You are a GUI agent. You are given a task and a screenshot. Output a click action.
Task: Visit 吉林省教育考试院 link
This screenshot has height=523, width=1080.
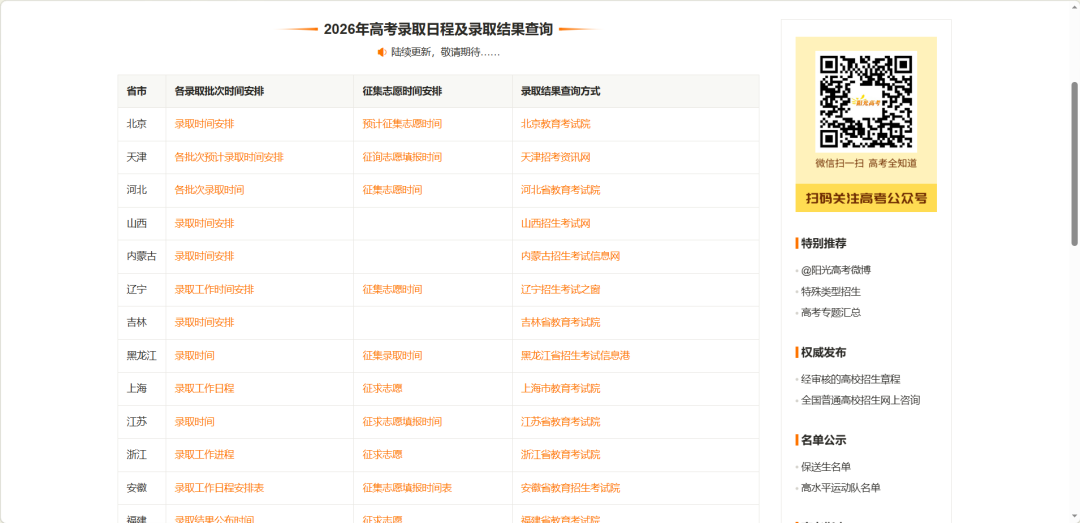561,322
